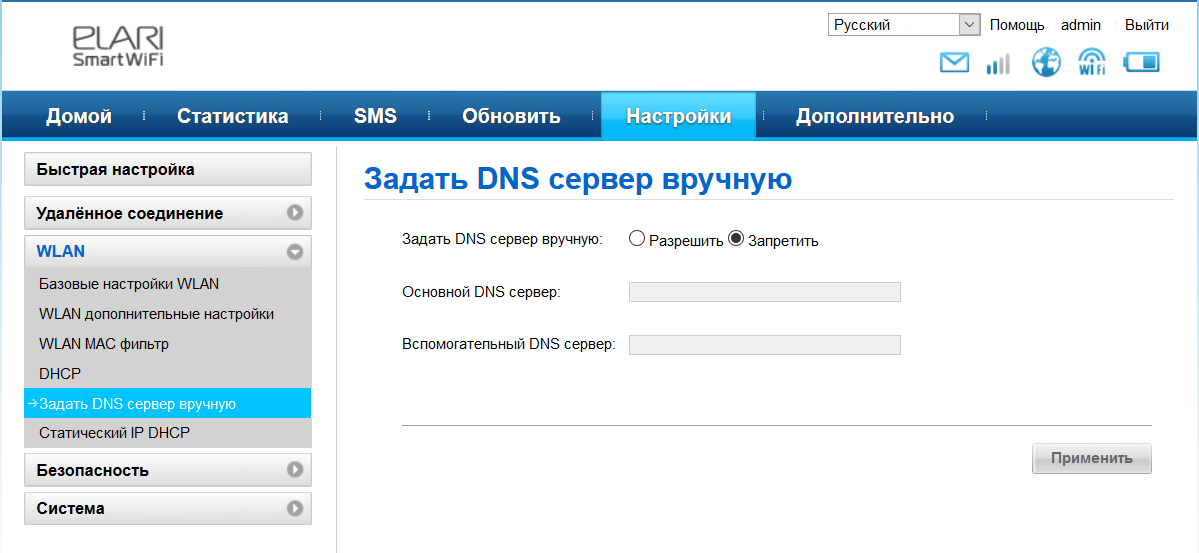
Task: Click the battery status icon
Action: 1141,63
